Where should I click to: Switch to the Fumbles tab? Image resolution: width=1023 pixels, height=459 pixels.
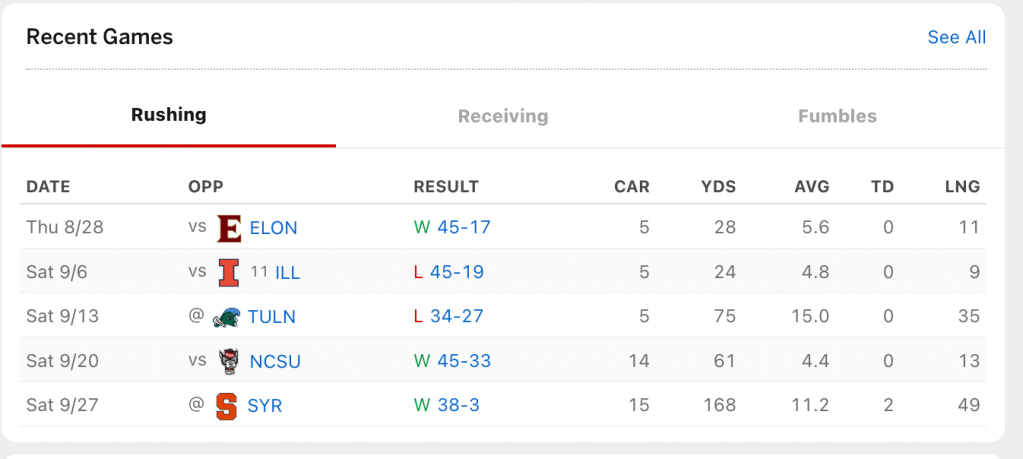837,116
